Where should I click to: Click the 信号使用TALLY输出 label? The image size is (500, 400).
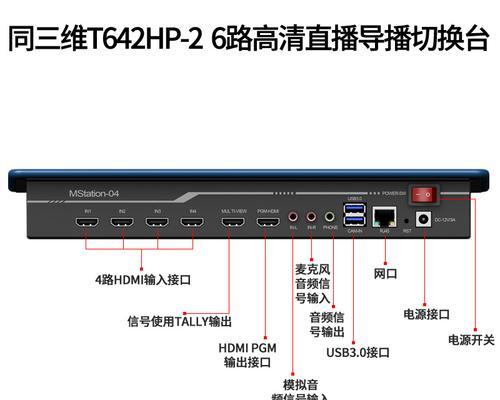click(179, 321)
